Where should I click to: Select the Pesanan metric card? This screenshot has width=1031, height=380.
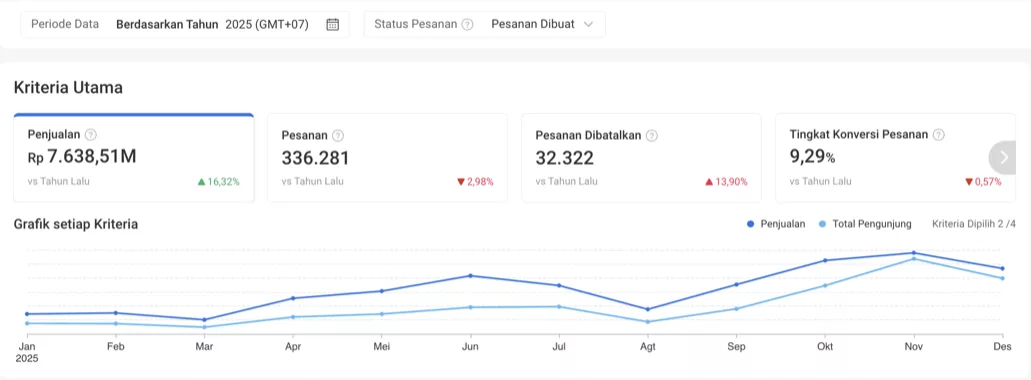click(387, 158)
